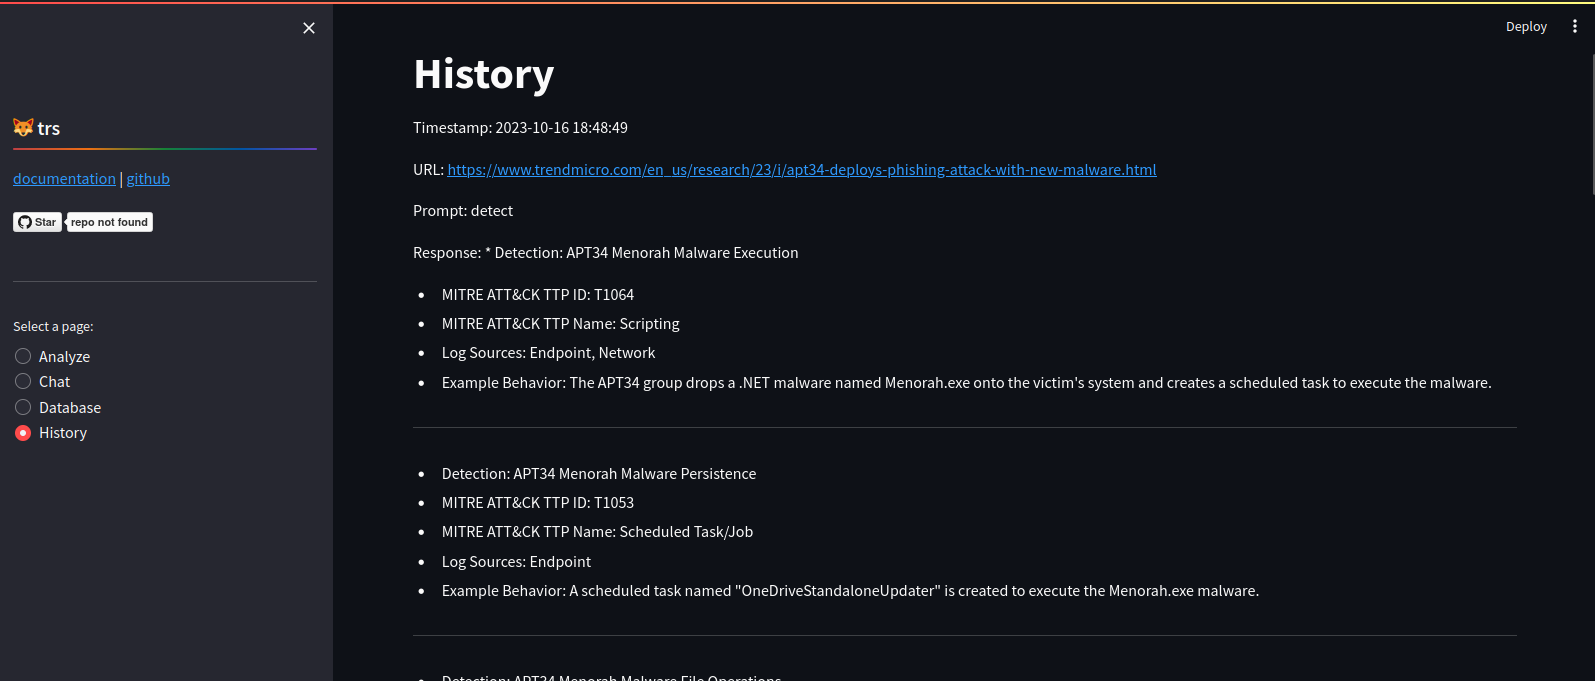Screen dimensions: 1595x681
Task: Open the documentation link
Action: (x=64, y=179)
